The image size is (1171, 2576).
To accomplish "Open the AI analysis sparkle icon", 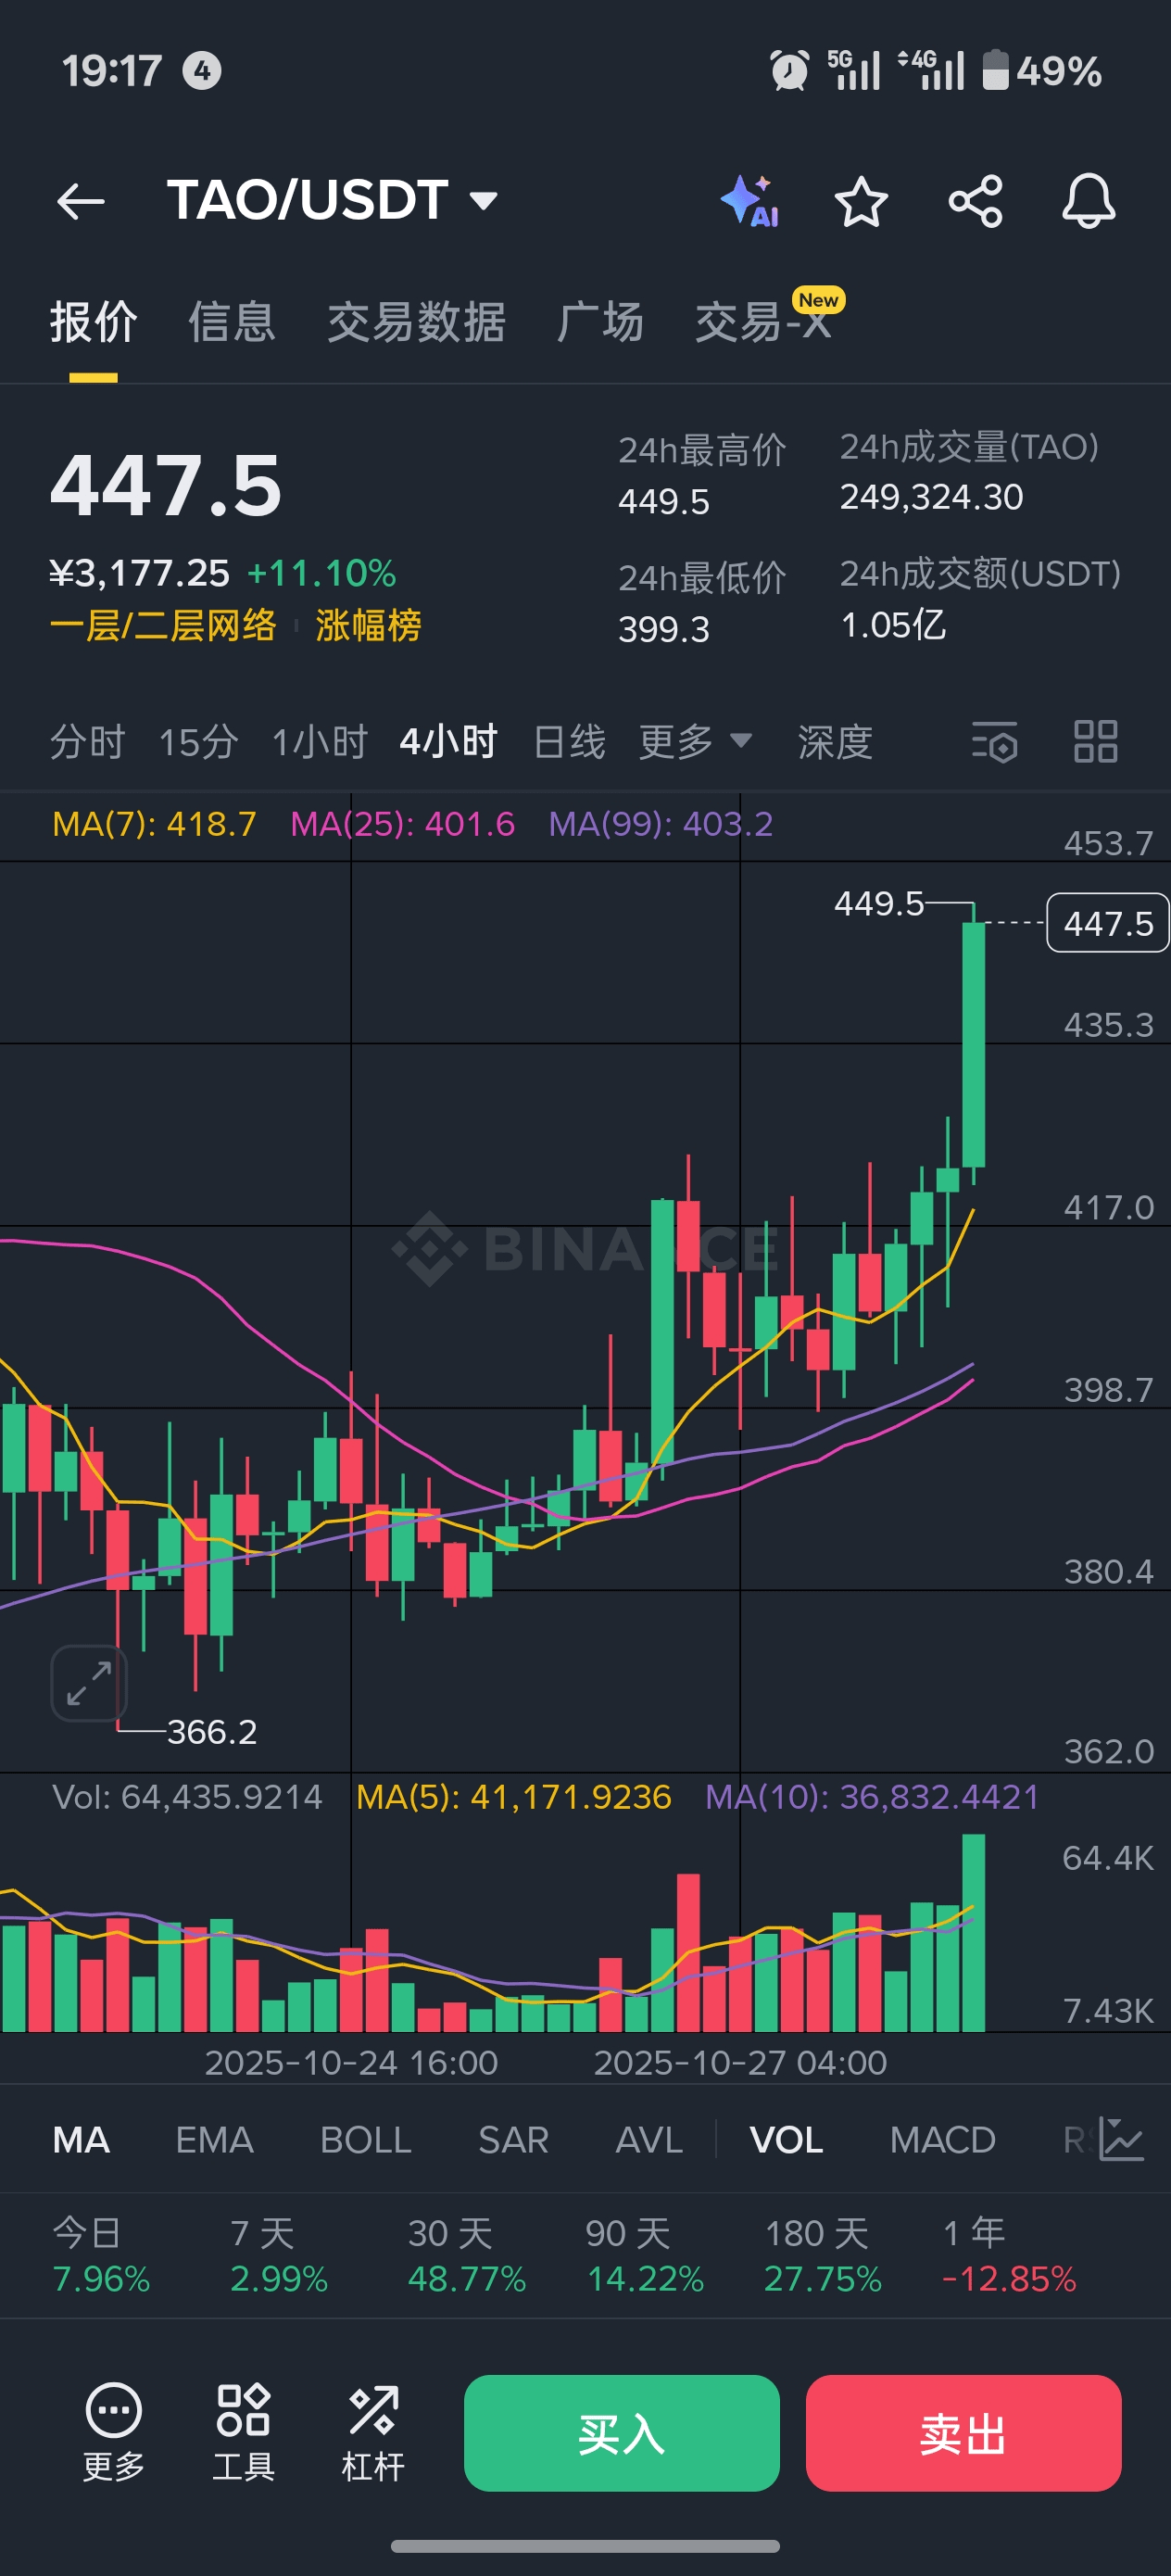I will click(750, 201).
